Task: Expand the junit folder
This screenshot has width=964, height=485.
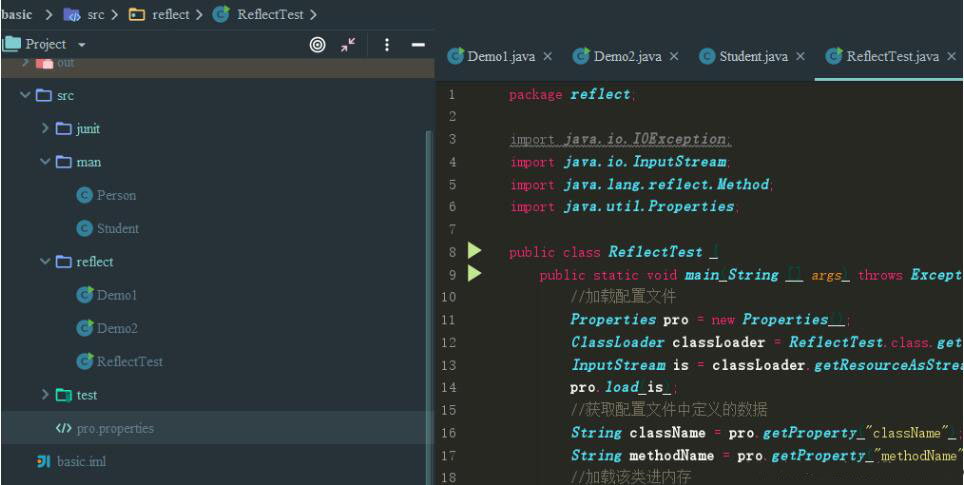Action: 46,129
